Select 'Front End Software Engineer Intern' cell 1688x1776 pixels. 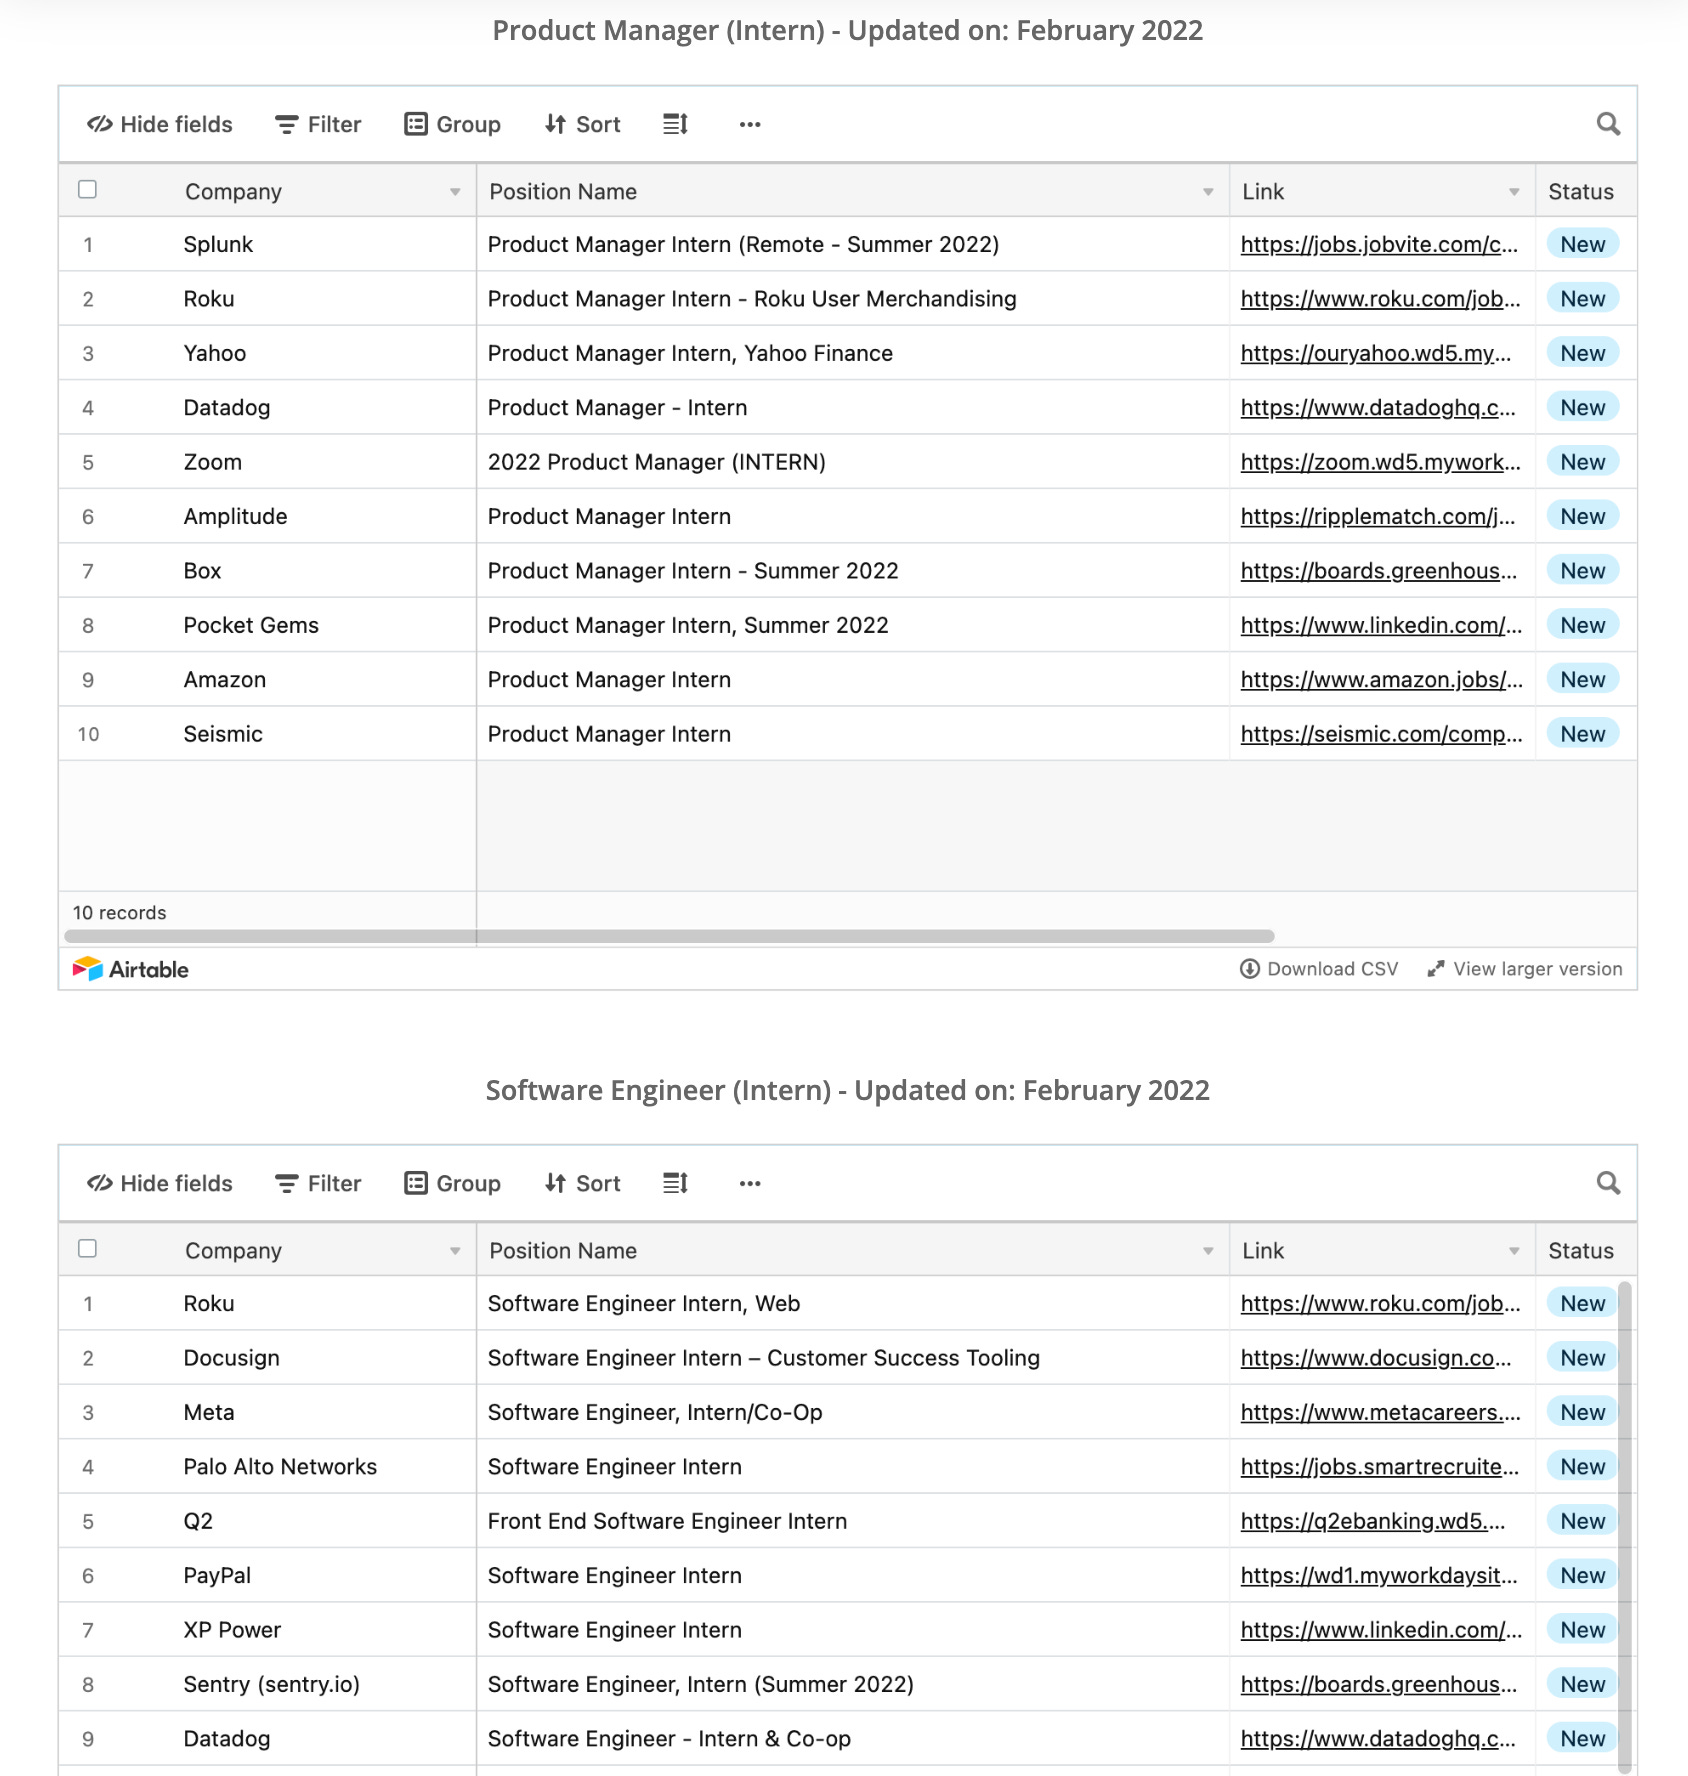[x=853, y=1522]
